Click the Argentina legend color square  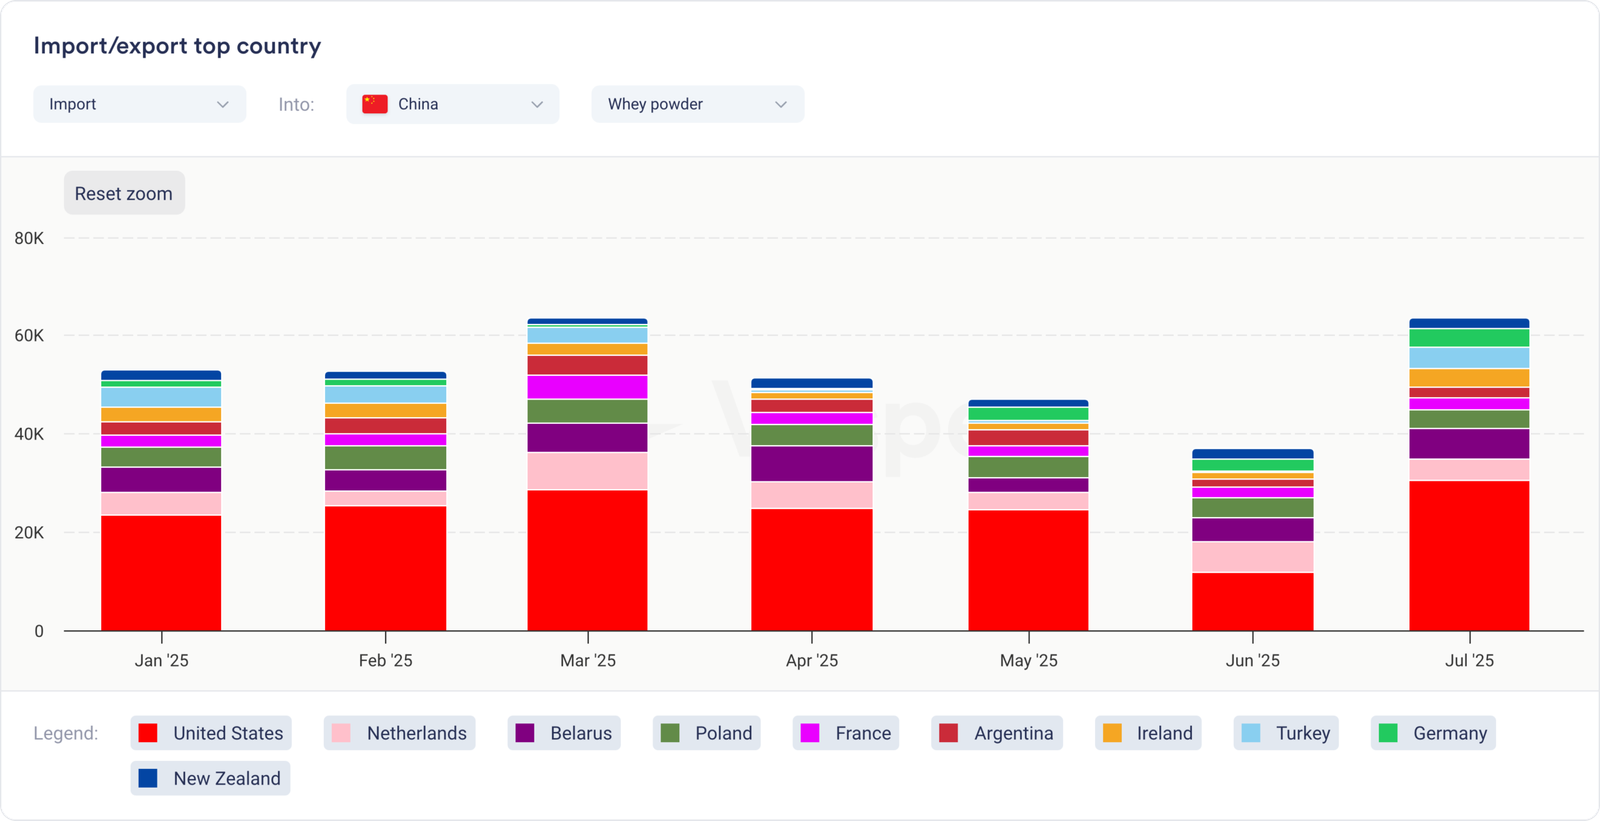[x=949, y=733]
